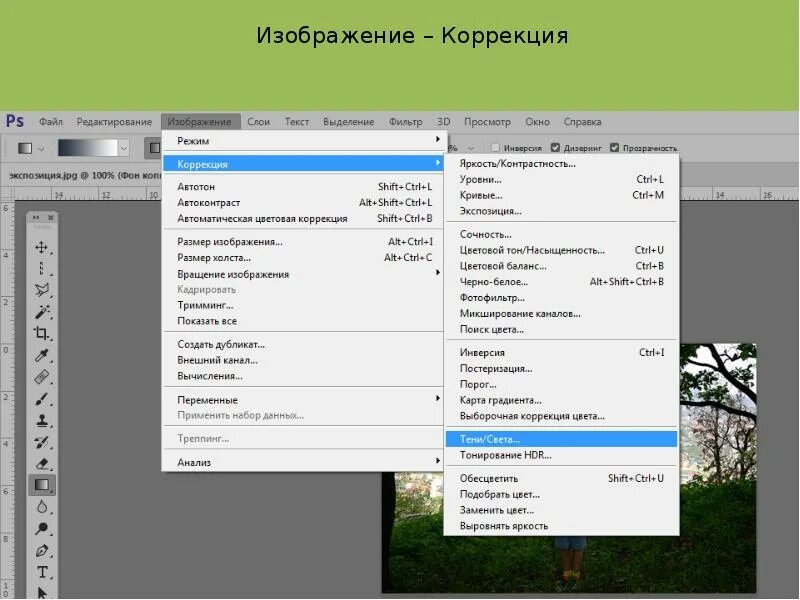Screen dimensions: 800x600
Task: Toggle the Прозрачность checkbox
Action: (614, 147)
